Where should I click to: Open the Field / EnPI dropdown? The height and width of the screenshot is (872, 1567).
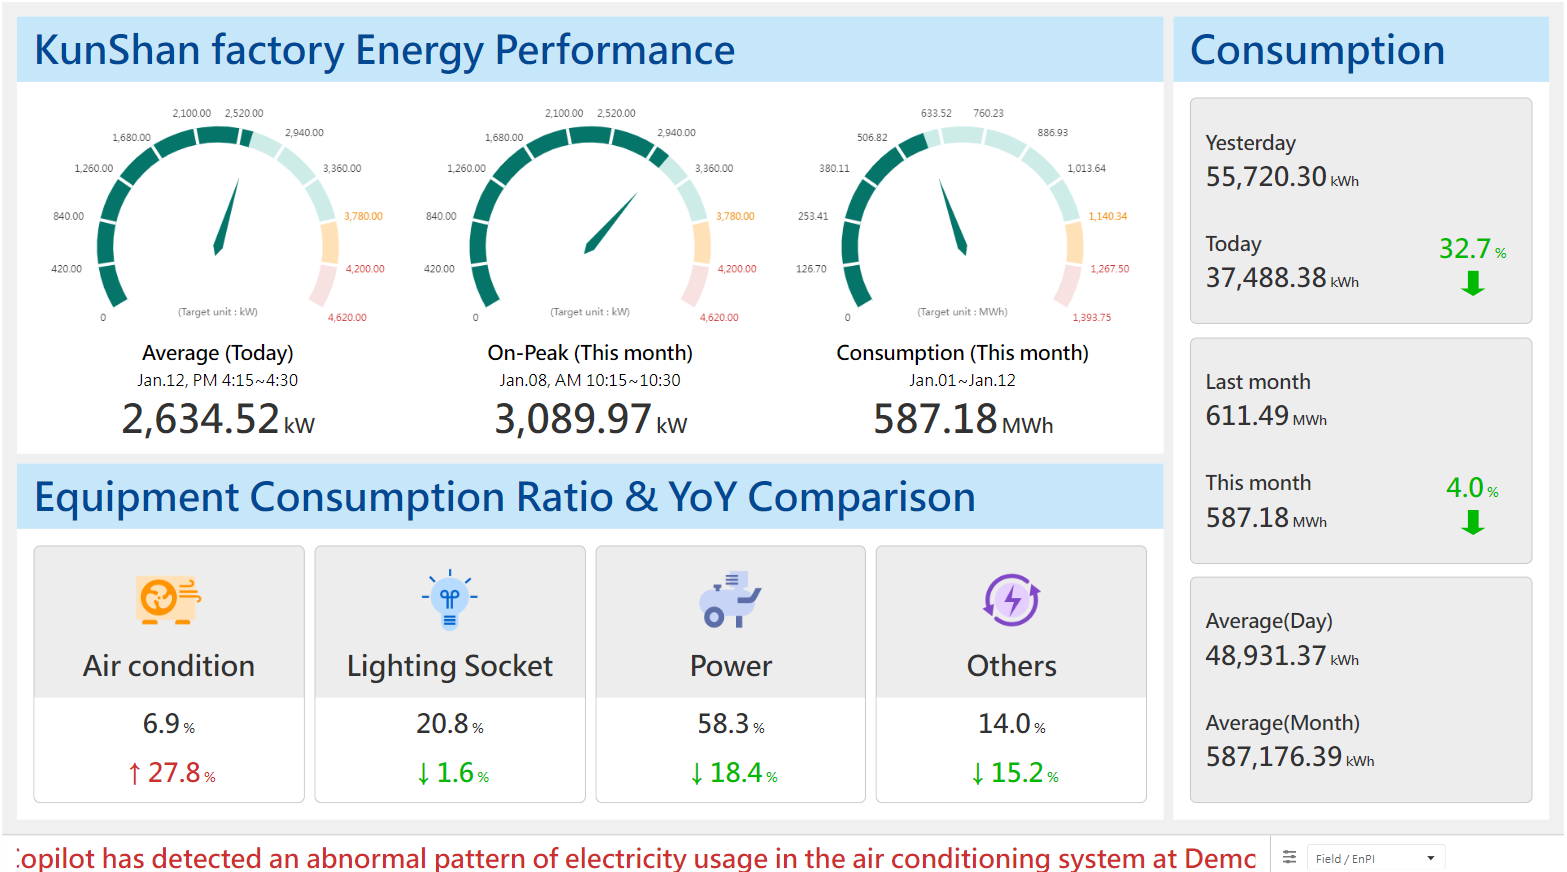1375,857
